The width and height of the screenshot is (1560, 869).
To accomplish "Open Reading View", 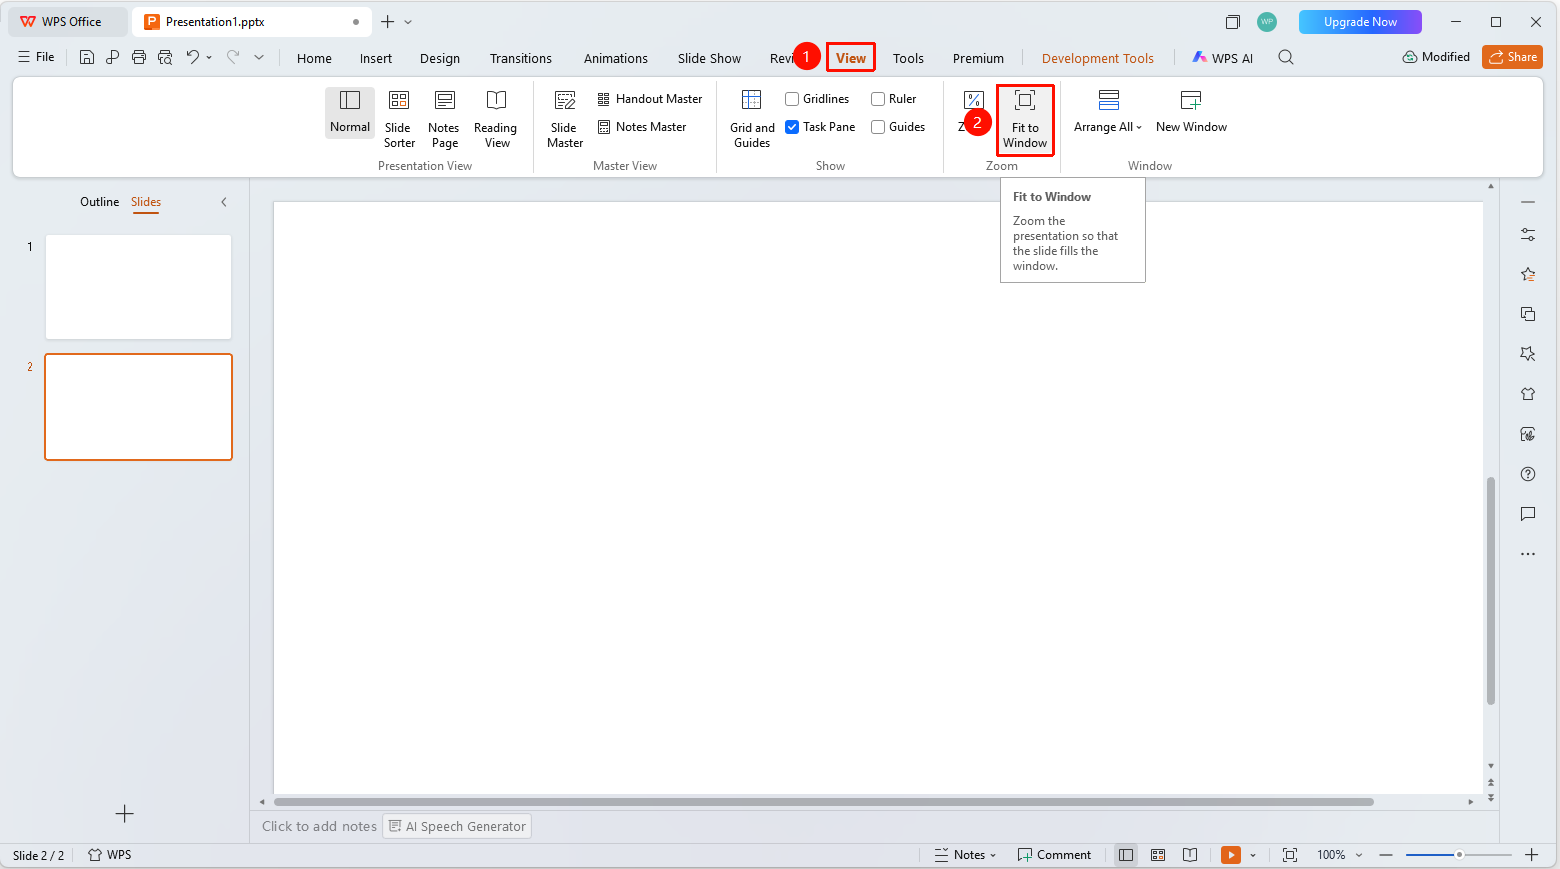I will (x=496, y=118).
